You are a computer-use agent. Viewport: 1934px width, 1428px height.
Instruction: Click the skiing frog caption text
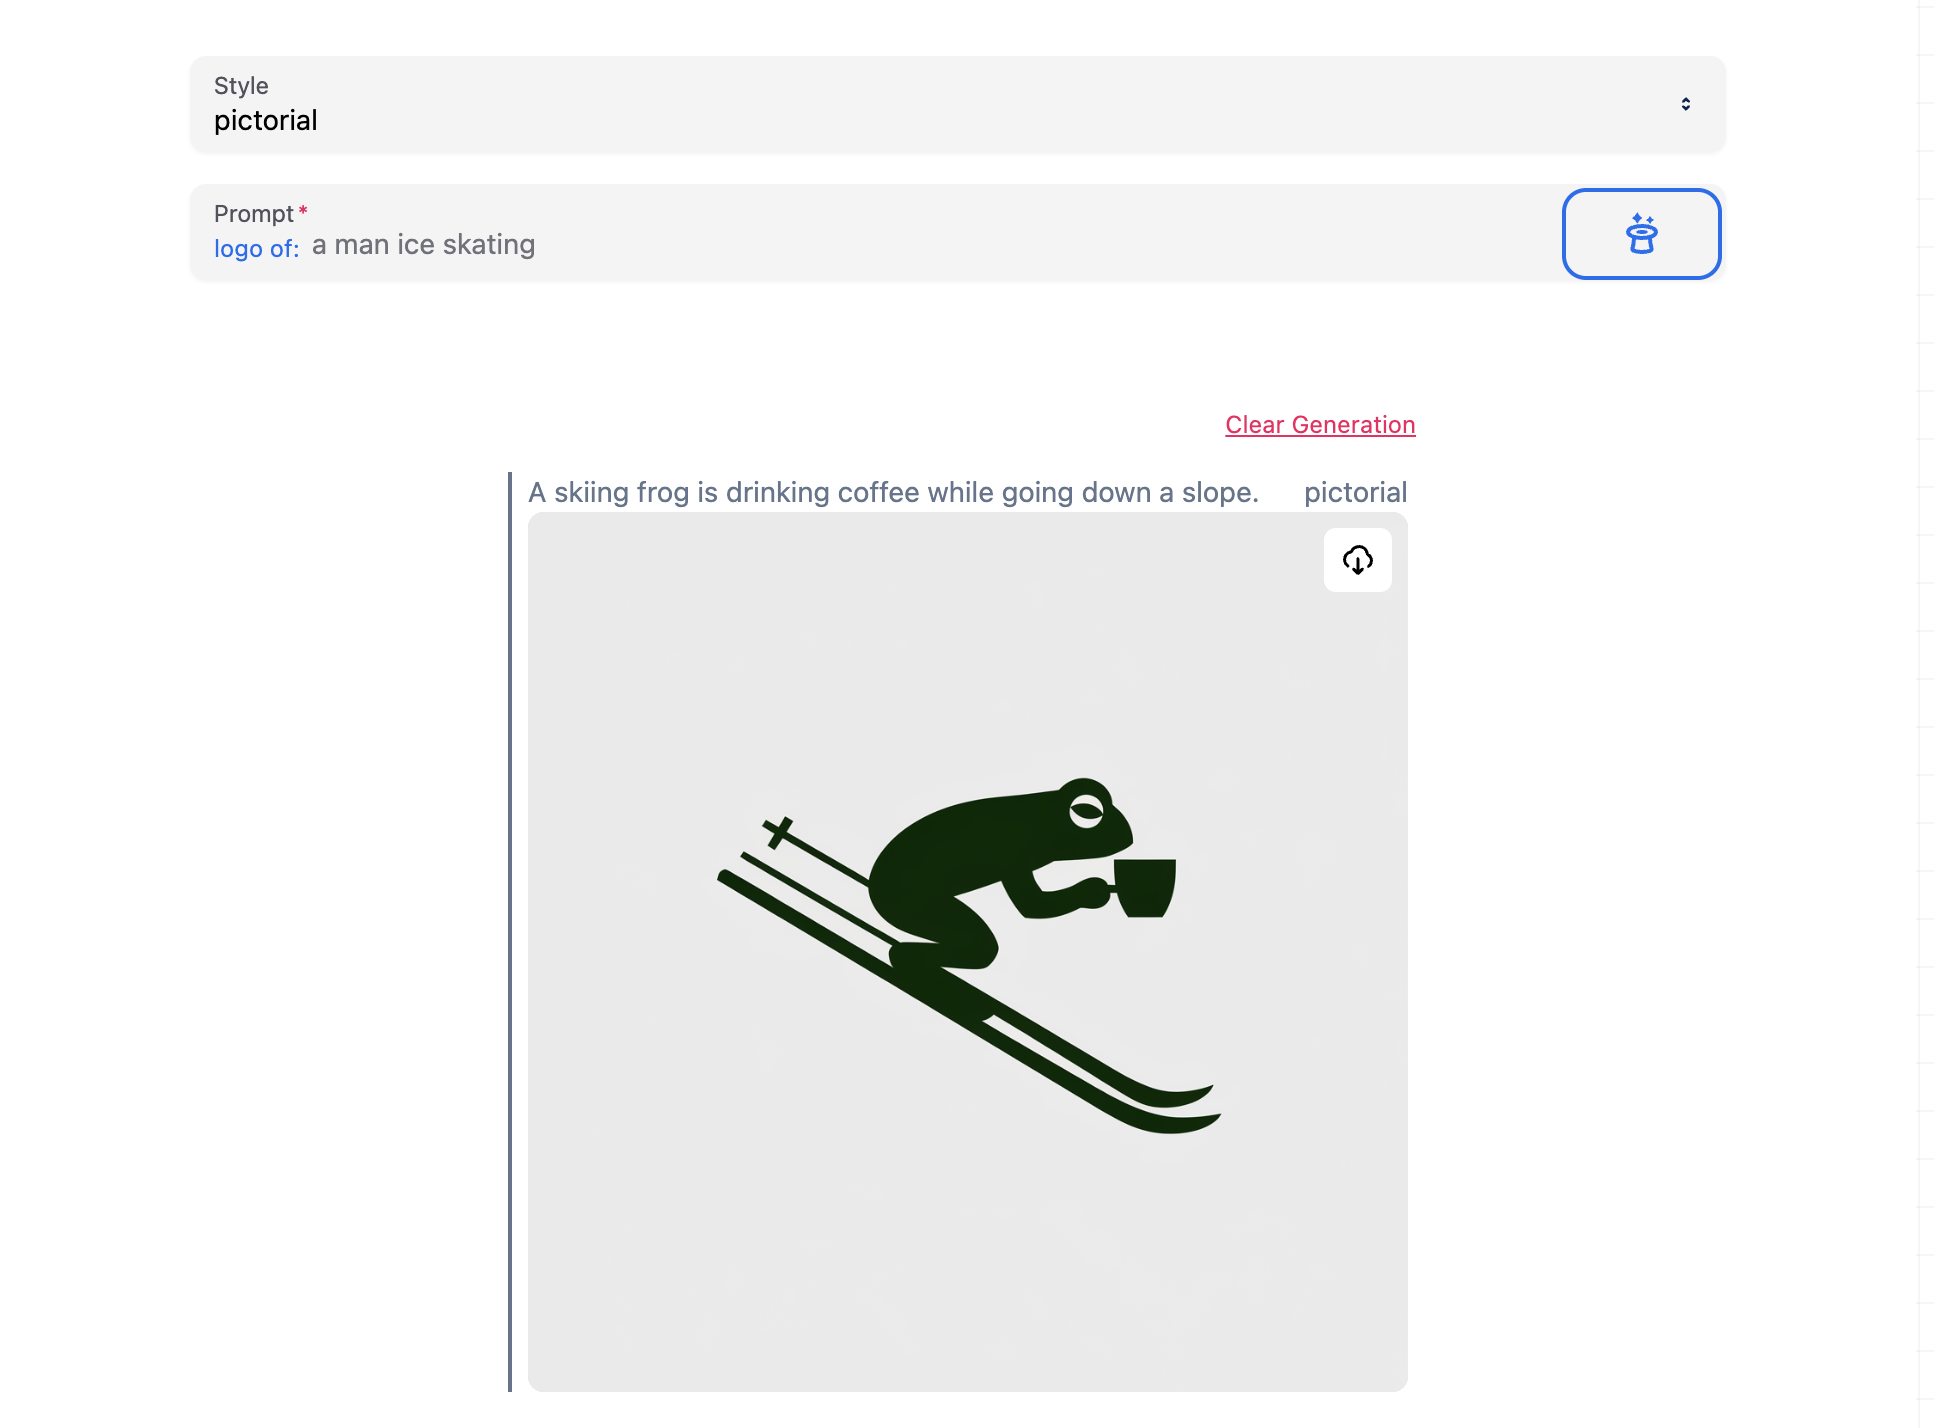pyautogui.click(x=893, y=492)
